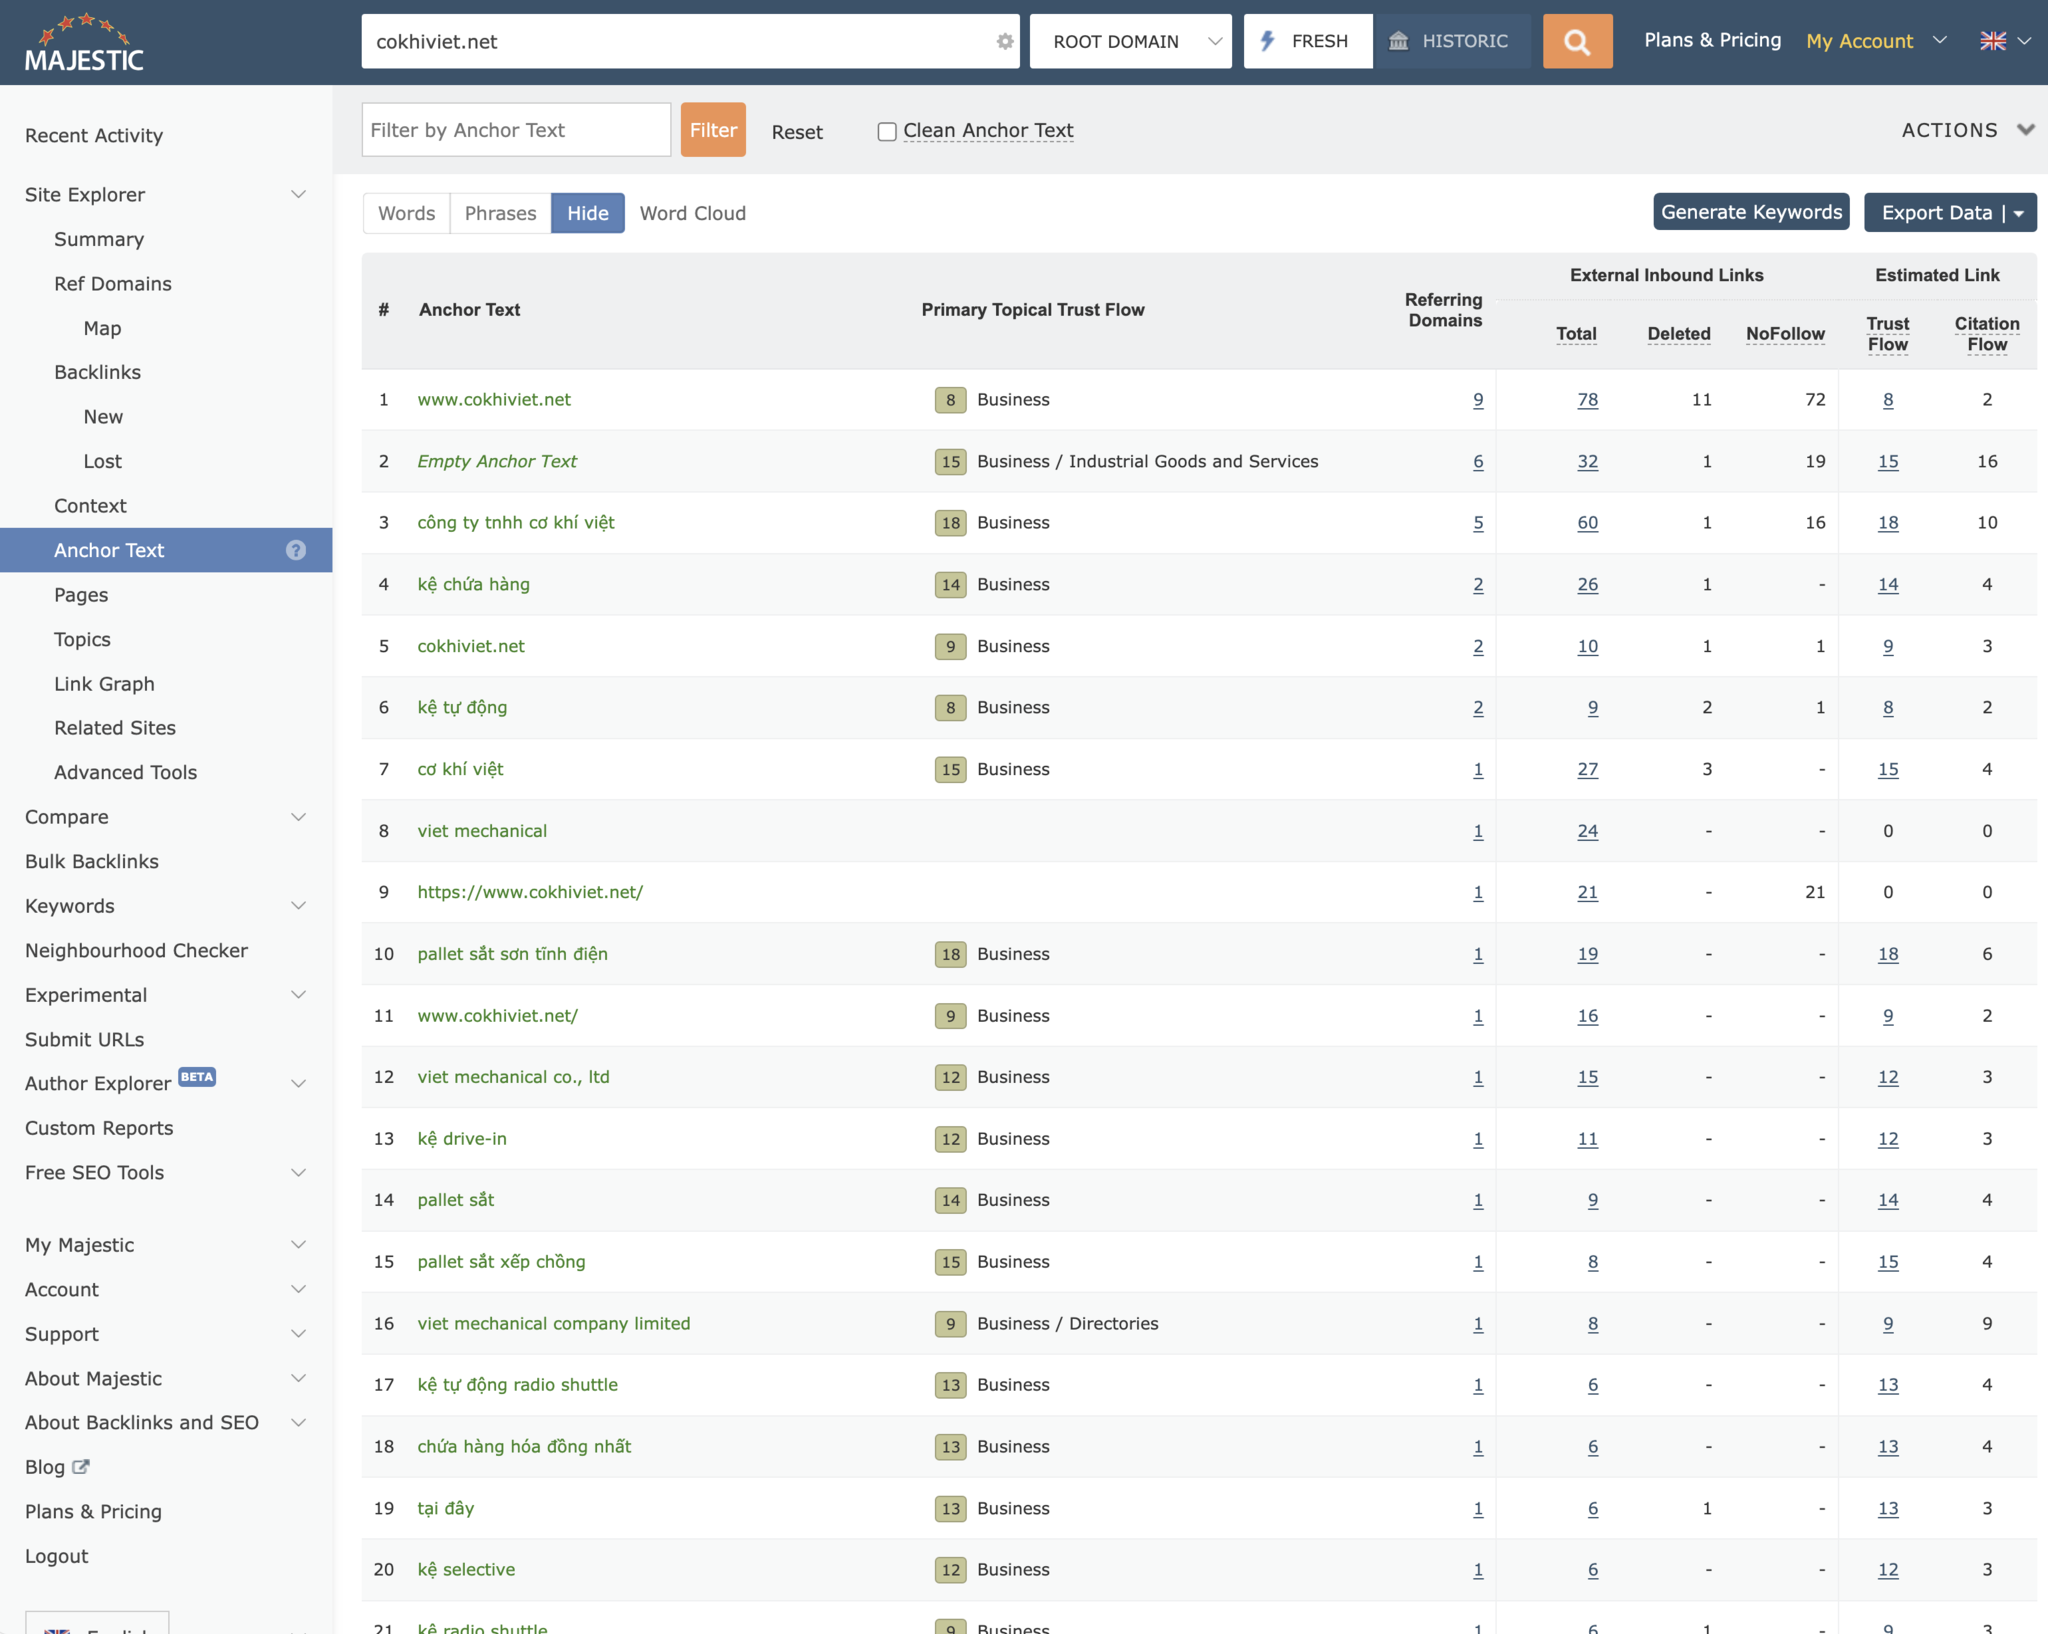Expand the ACTIONS menu
This screenshot has width=2048, height=1634.
click(1967, 130)
